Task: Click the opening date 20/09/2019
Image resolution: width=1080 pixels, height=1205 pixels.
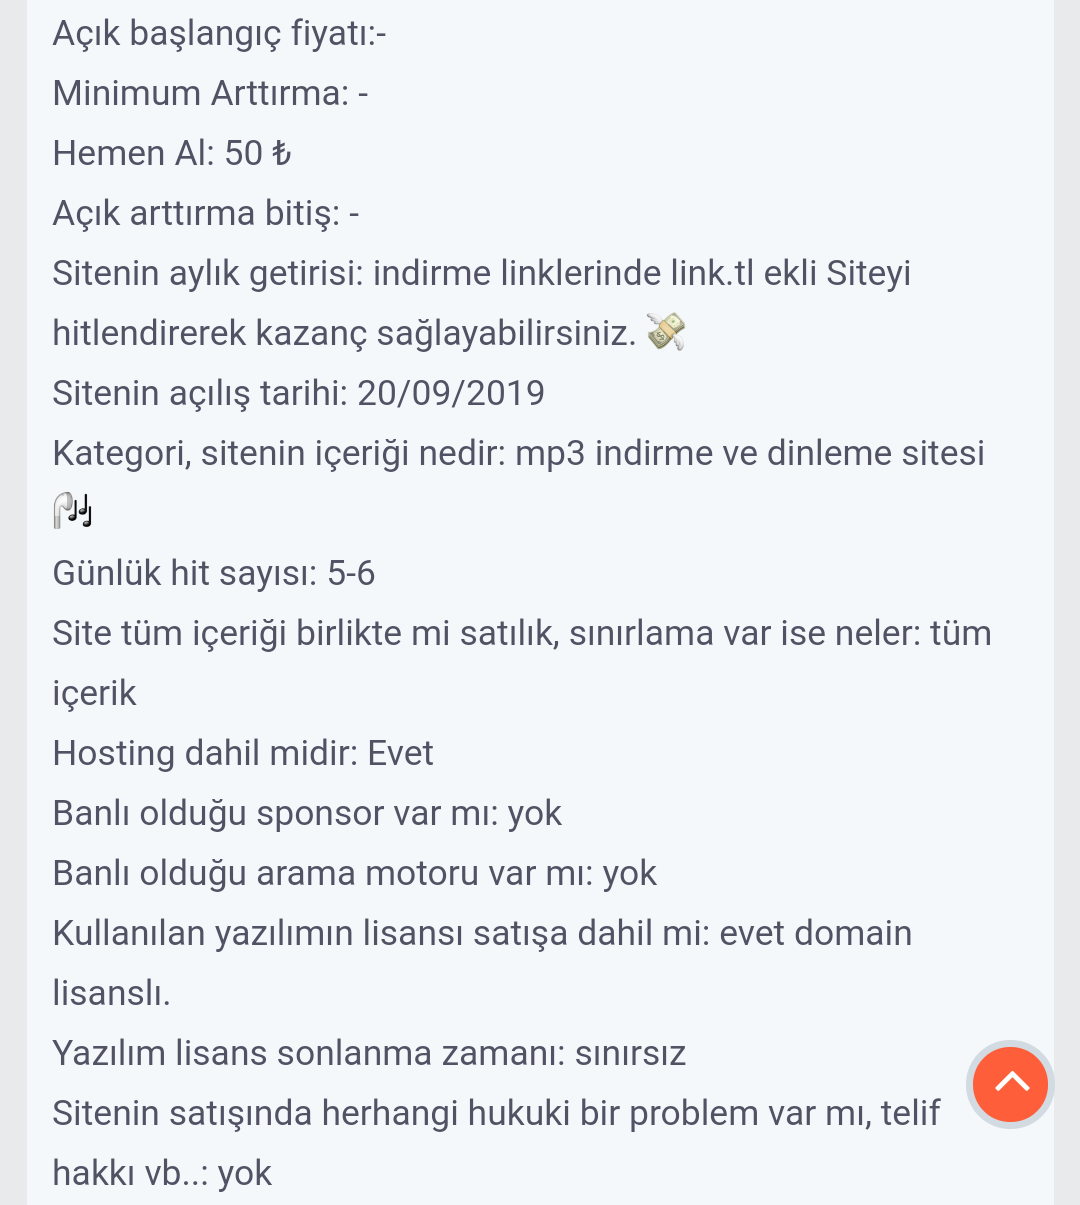Action: [451, 393]
